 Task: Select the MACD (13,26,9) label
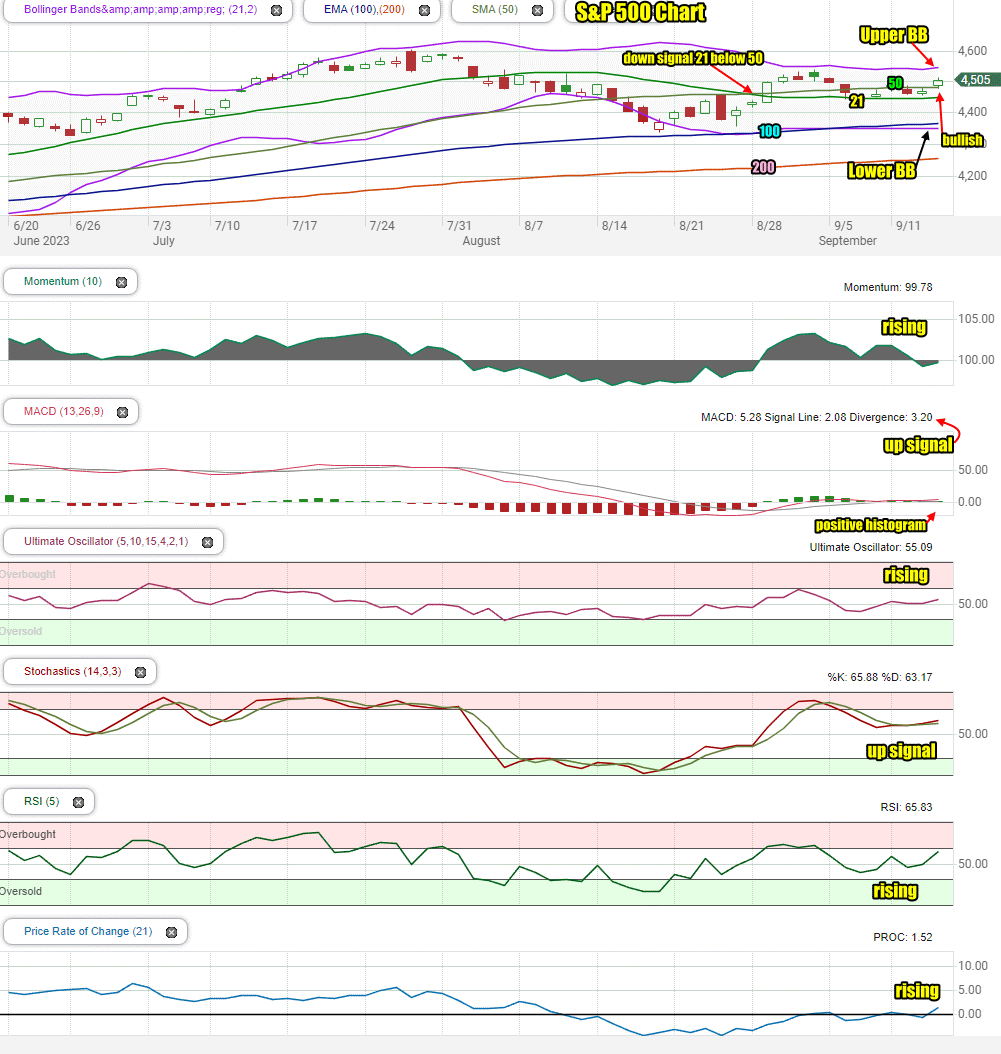pos(64,411)
